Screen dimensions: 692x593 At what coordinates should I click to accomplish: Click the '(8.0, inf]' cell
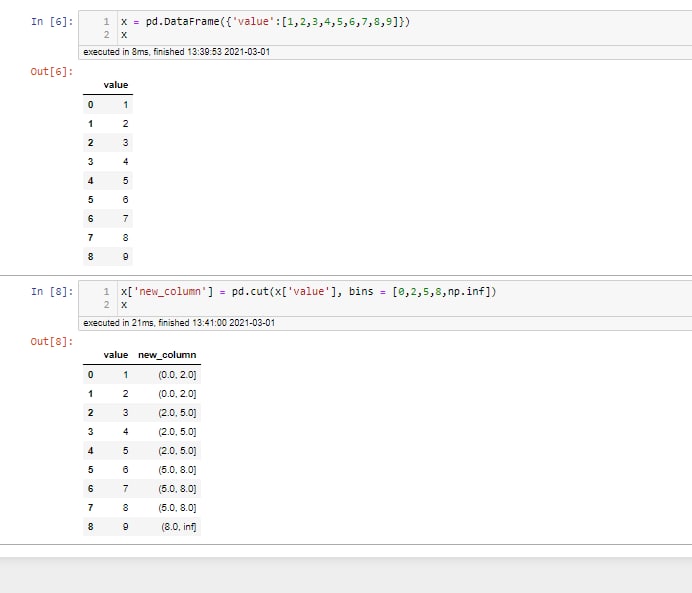click(179, 526)
